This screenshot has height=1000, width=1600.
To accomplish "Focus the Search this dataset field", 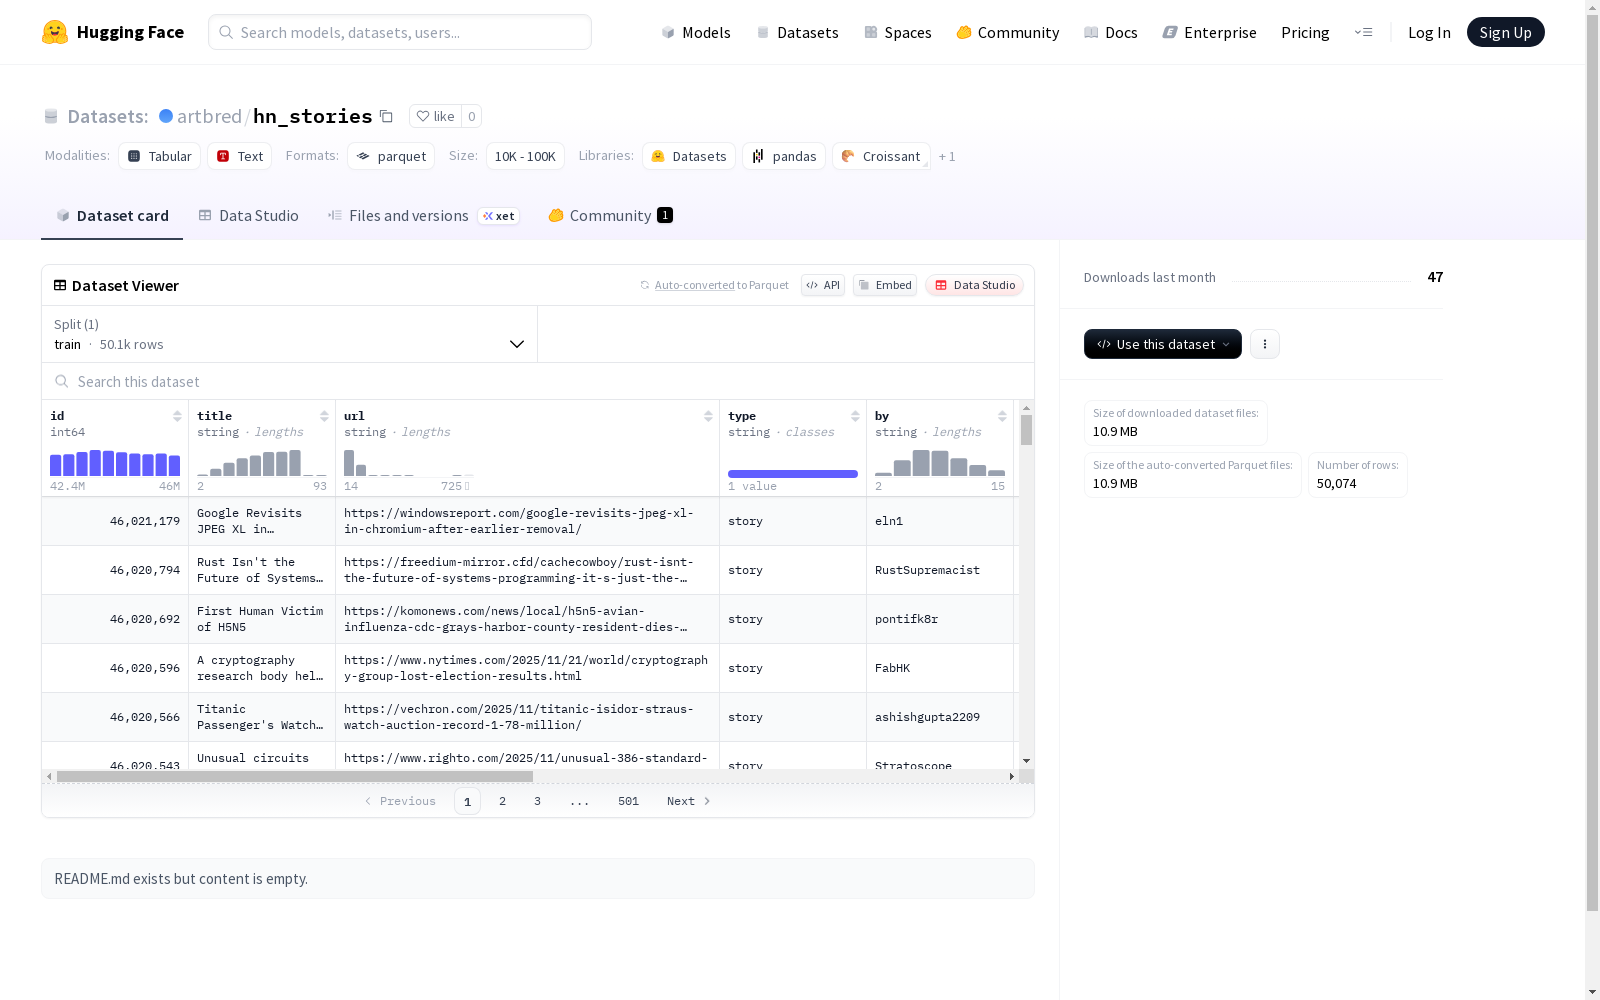I will [538, 382].
